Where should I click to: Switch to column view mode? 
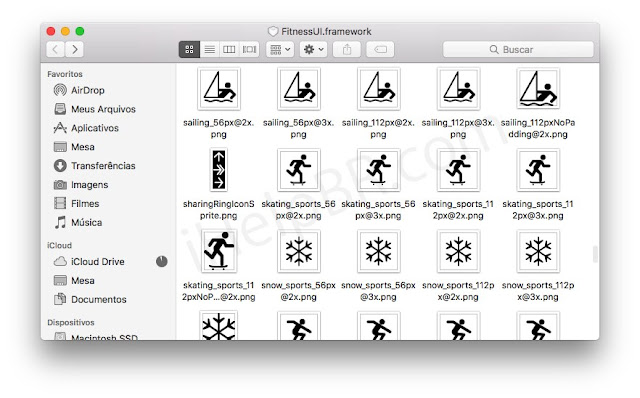(229, 49)
